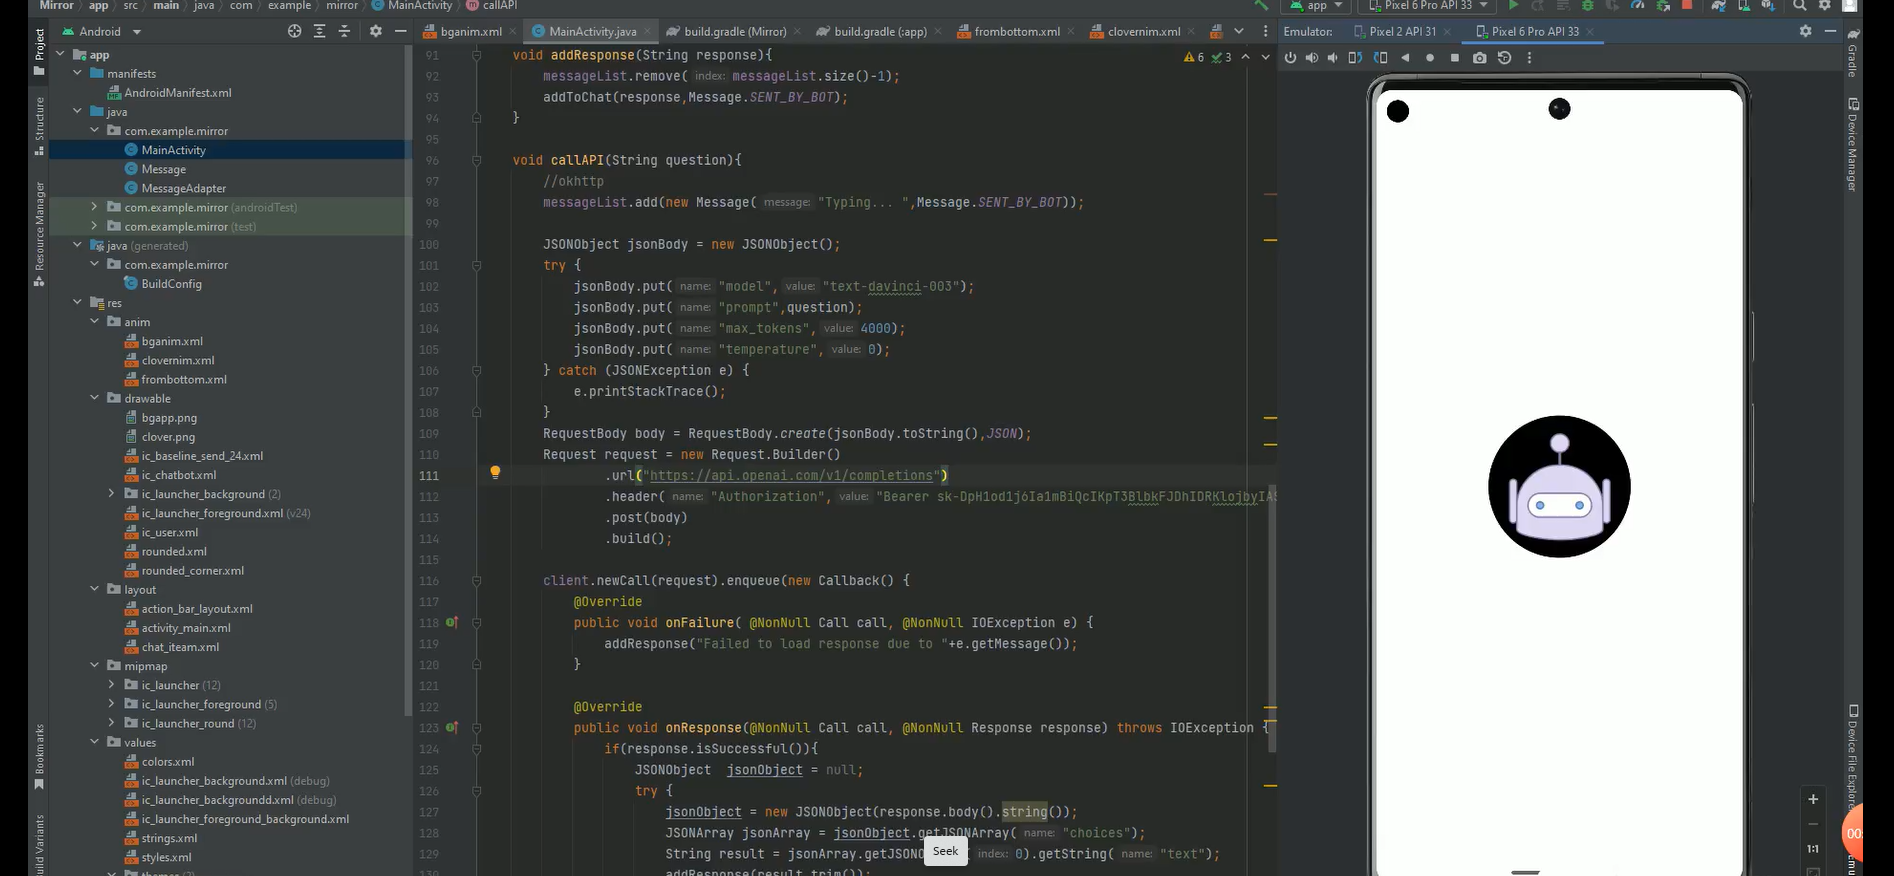Collapse the drawable folder
Viewport: 1894px width, 876px height.
pos(95,398)
